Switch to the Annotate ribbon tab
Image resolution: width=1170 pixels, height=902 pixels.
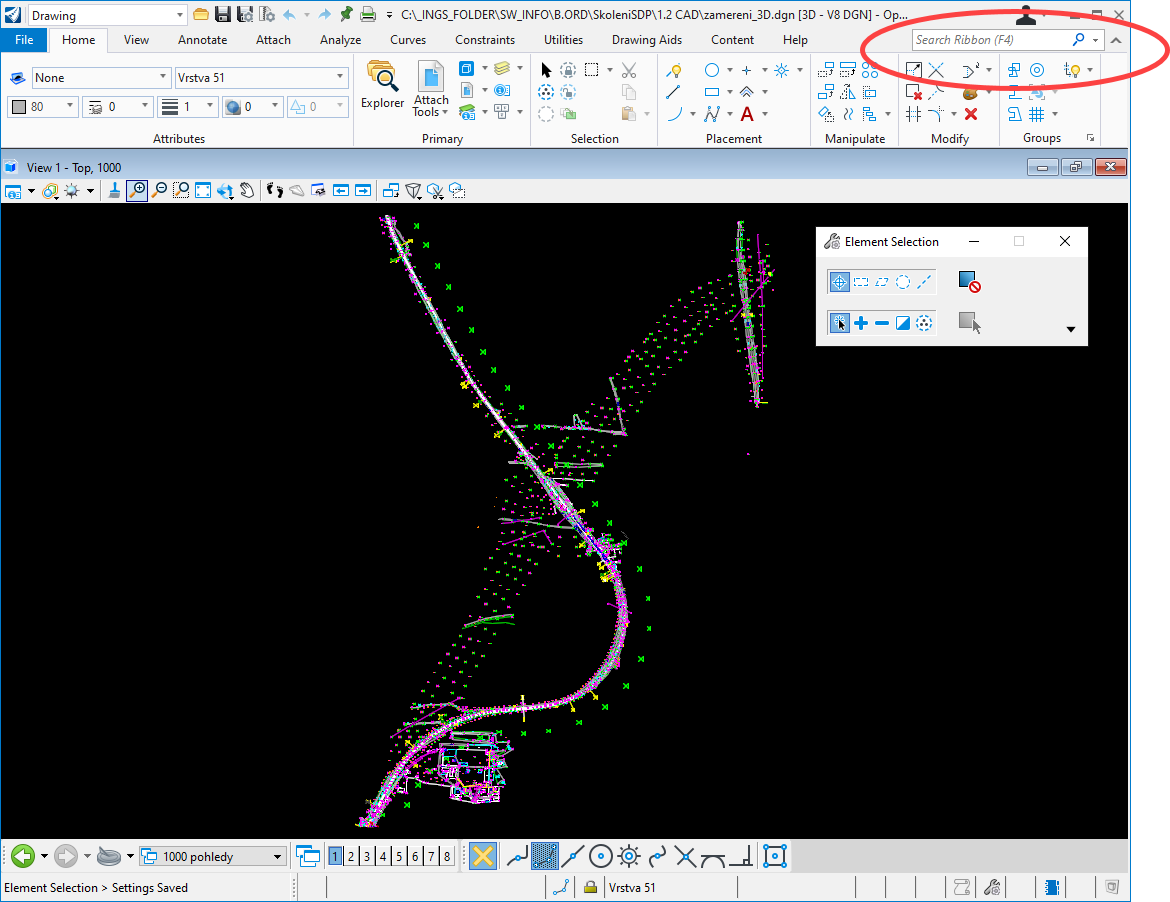(x=202, y=40)
